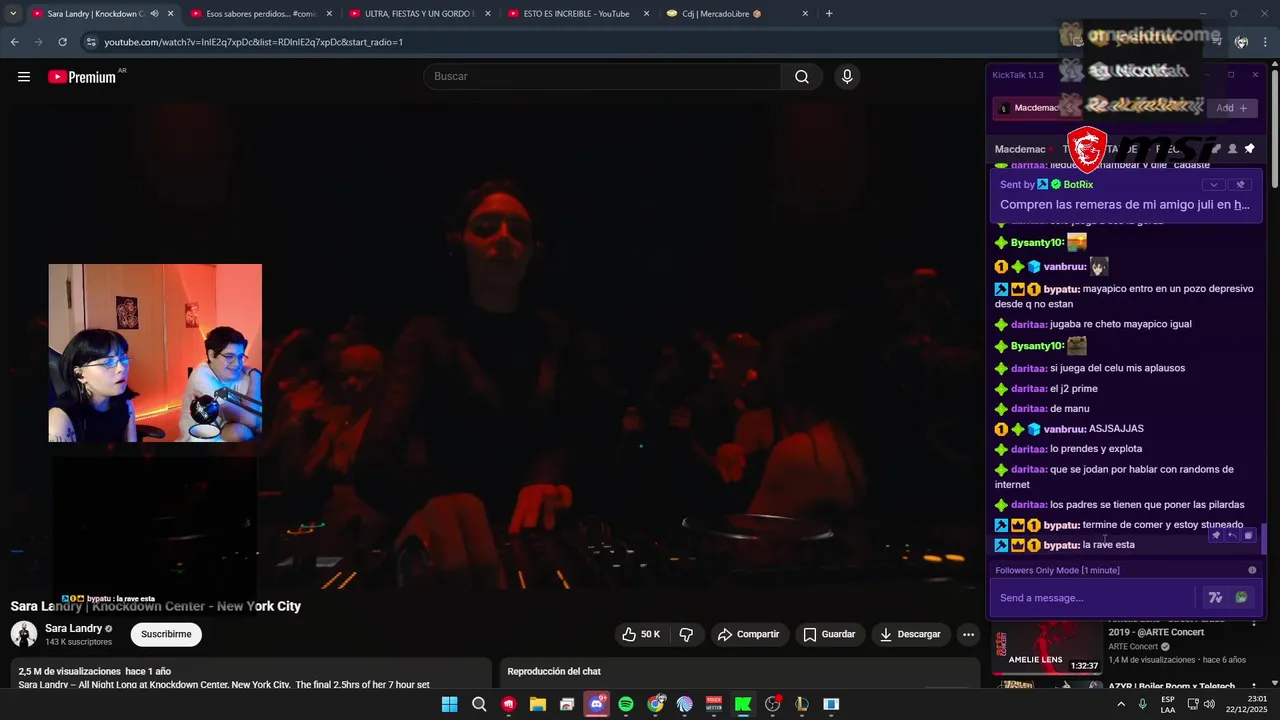Open the ESP LAA keyboard language indicator
The height and width of the screenshot is (720, 1280).
click(1167, 704)
